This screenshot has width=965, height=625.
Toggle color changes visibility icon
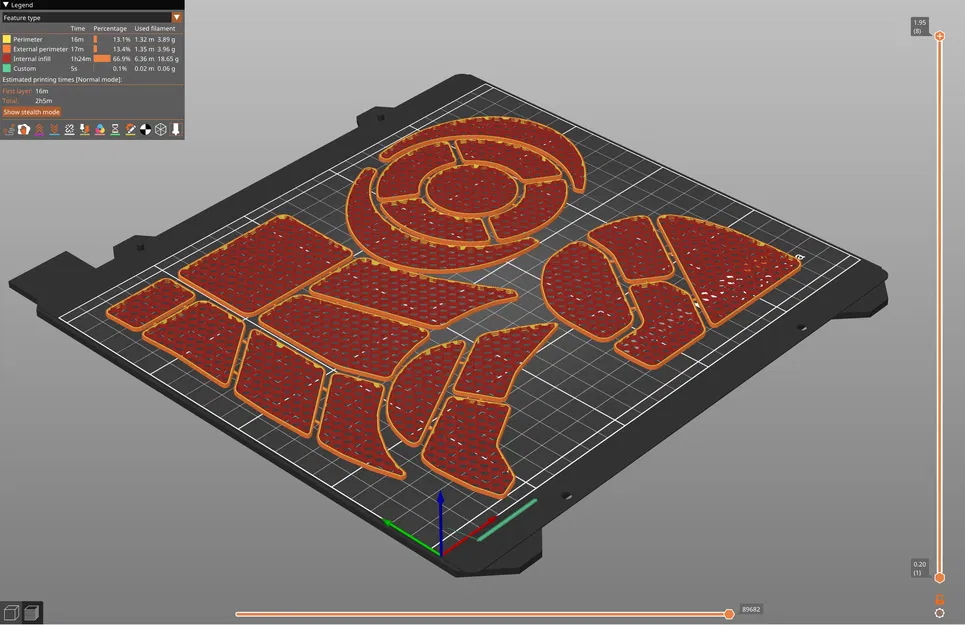[100, 130]
